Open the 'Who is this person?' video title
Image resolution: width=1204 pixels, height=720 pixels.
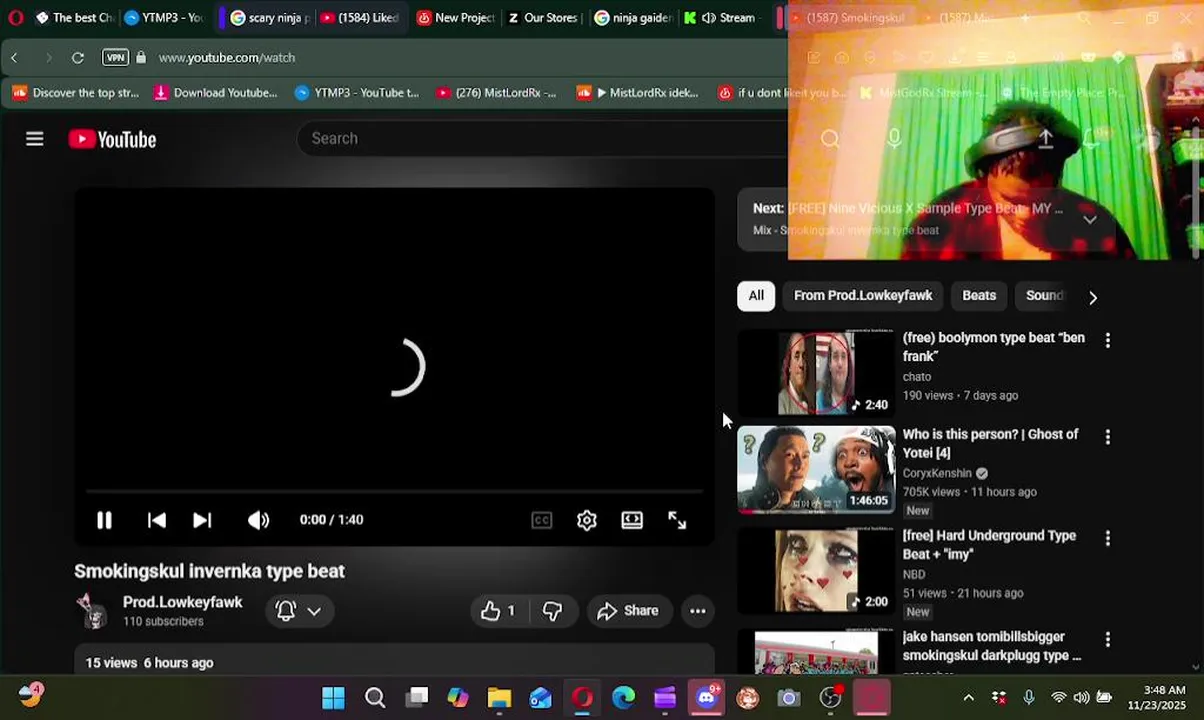pos(990,444)
